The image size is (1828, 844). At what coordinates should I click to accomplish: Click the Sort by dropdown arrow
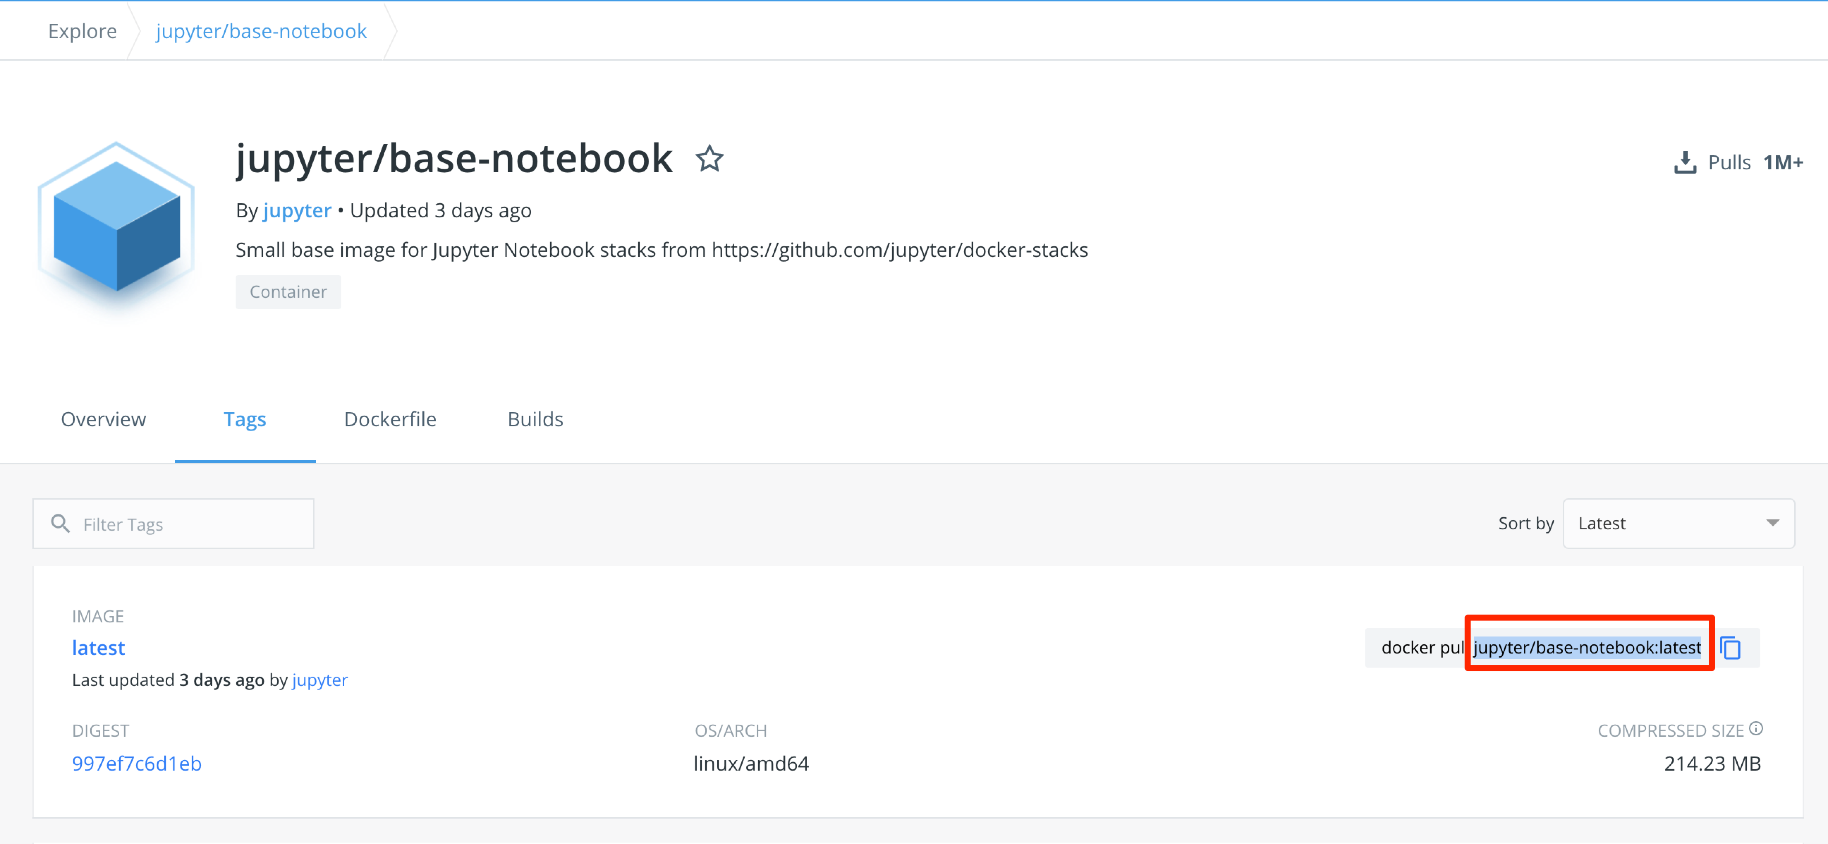click(x=1773, y=523)
